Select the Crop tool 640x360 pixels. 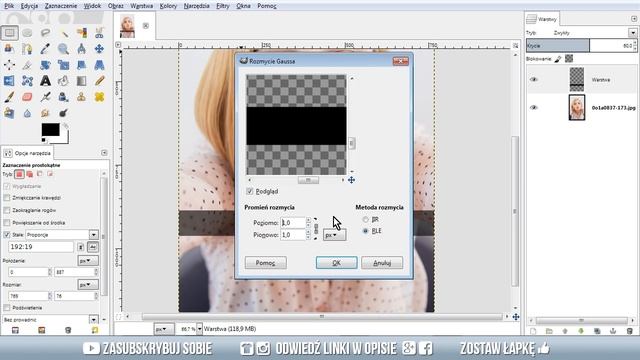coord(27,65)
